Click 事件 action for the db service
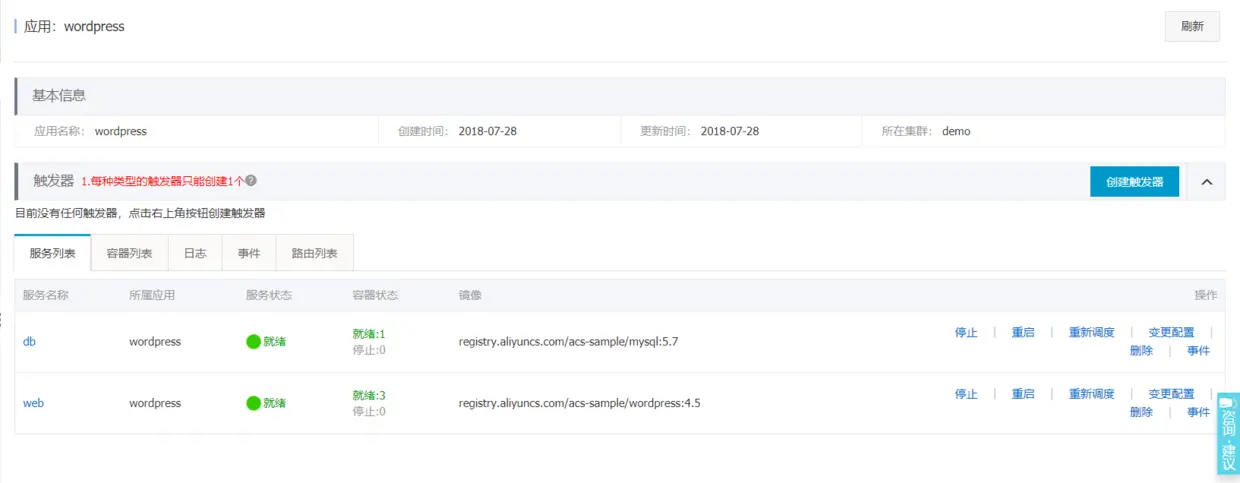 click(x=1198, y=351)
